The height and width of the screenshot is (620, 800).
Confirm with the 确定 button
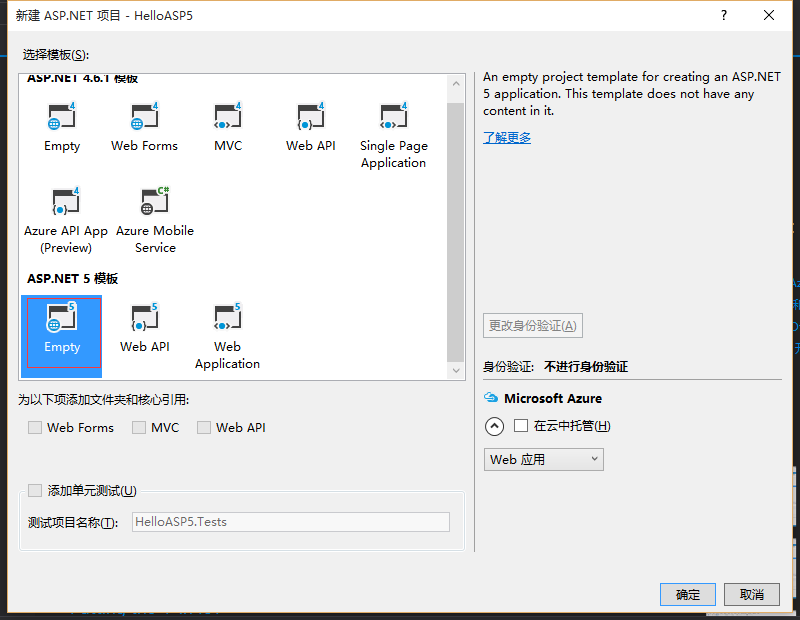click(688, 594)
